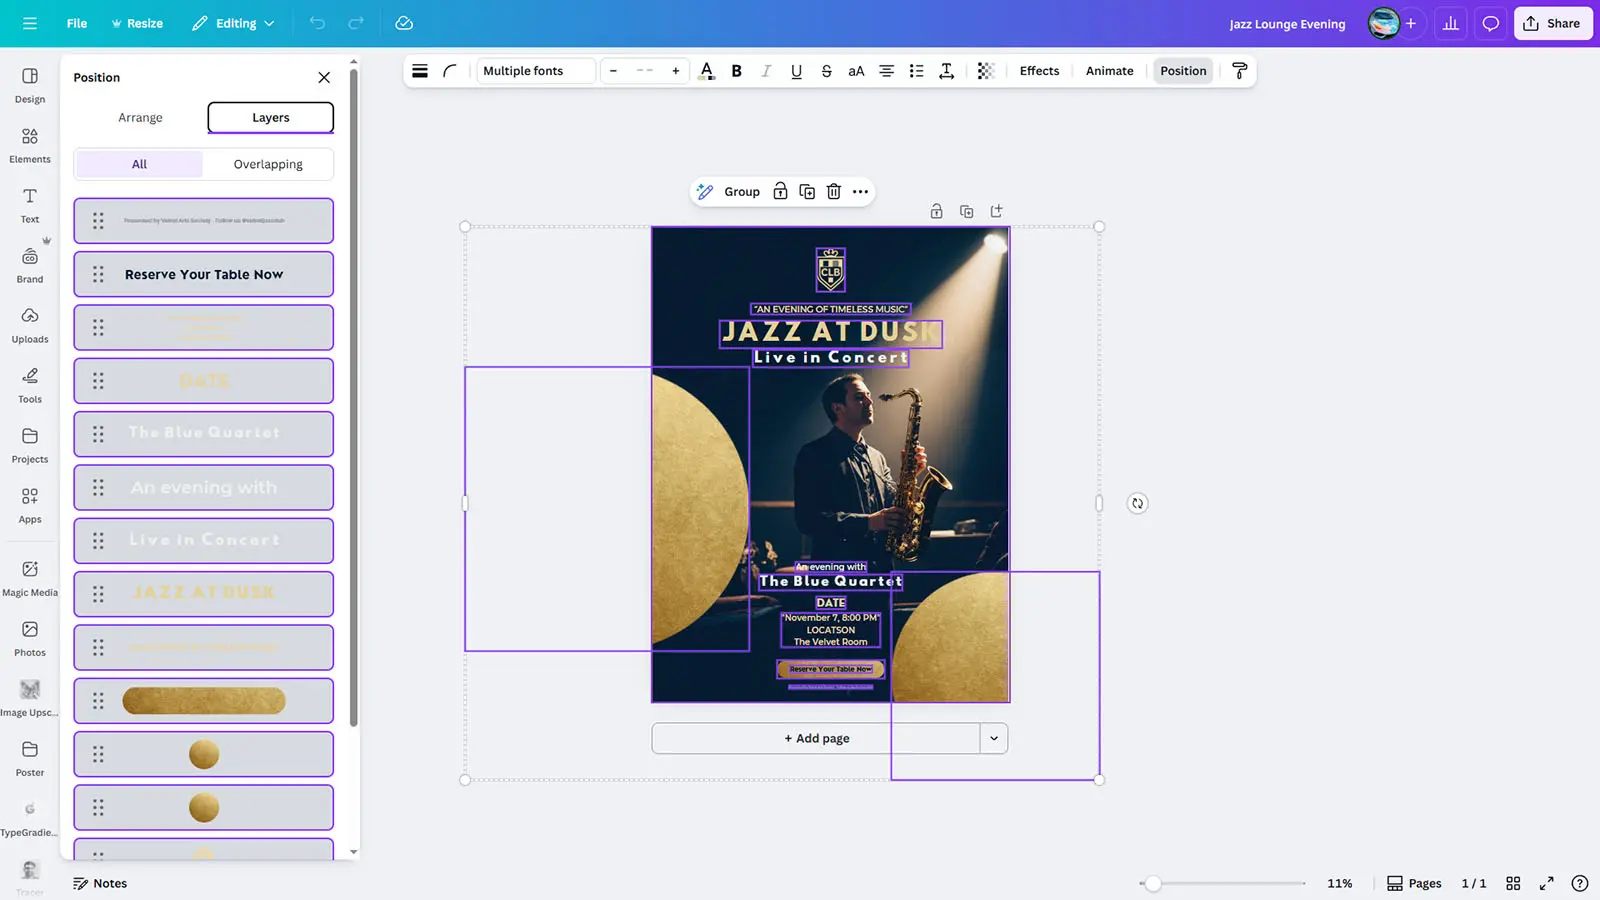1600x900 pixels.
Task: Open the Multiple fonts dropdown
Action: pyautogui.click(x=534, y=71)
